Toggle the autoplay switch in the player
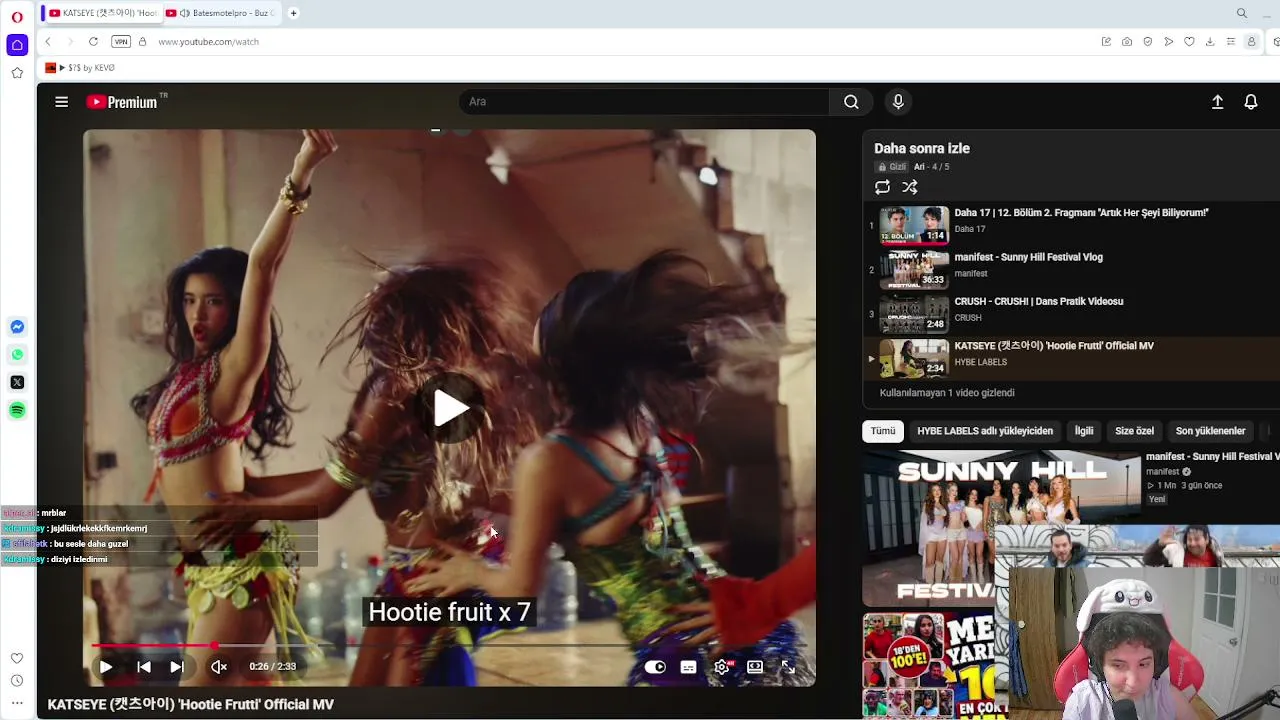The image size is (1280, 720). click(x=655, y=667)
